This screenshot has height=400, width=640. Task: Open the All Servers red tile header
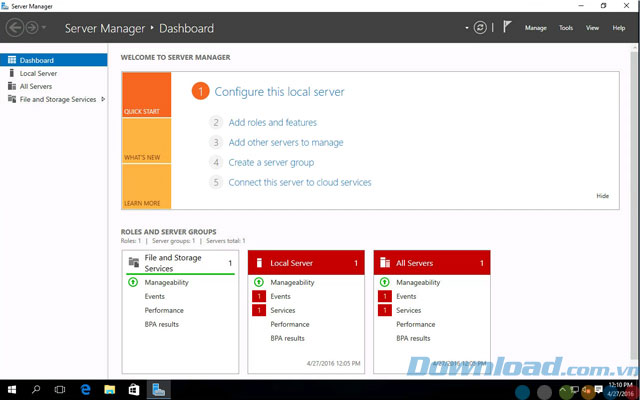tap(432, 263)
